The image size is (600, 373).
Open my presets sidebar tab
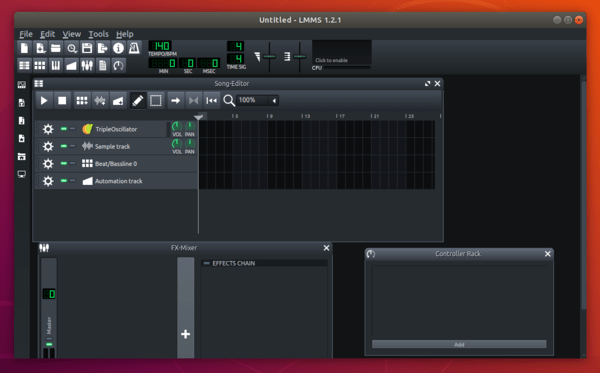coord(22,138)
